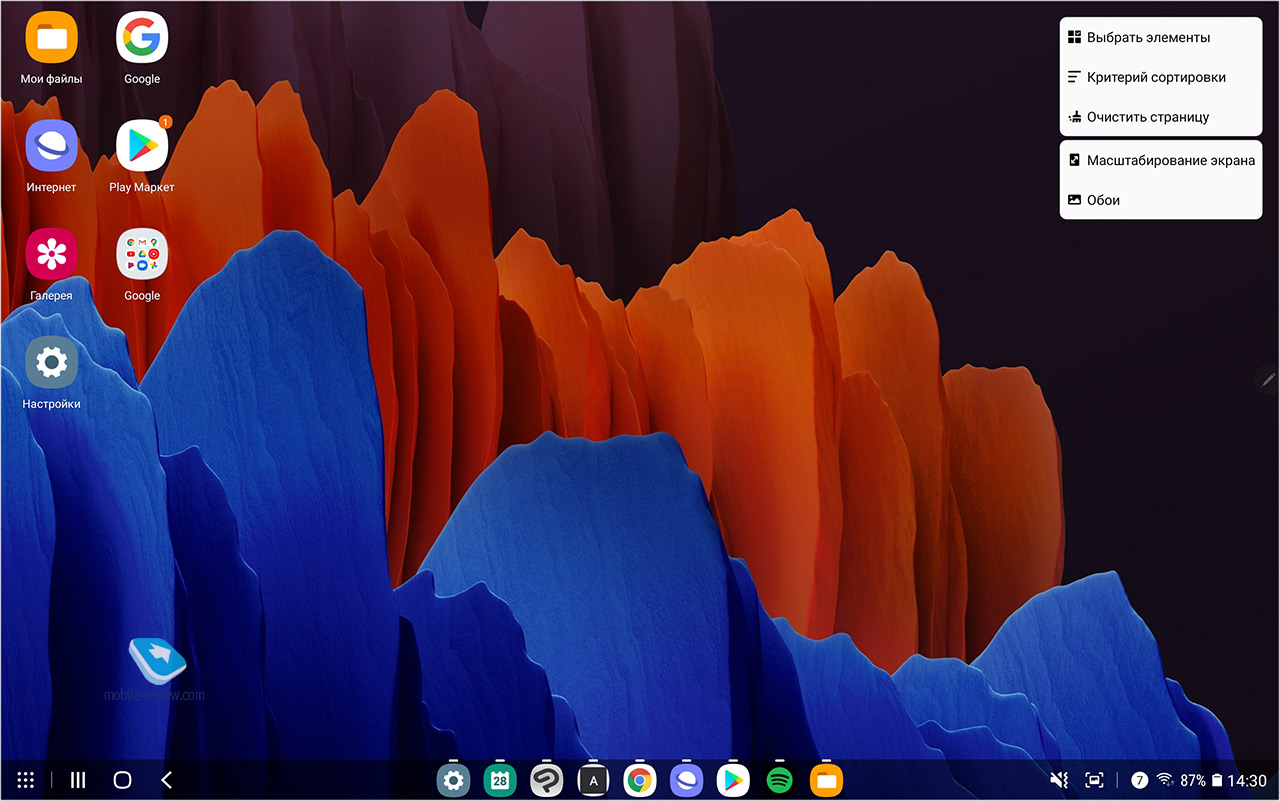Open the Google apps folder
1280x801 pixels.
point(142,255)
